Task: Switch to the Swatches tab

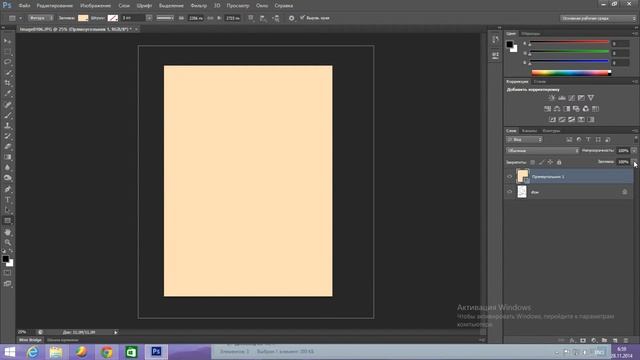Action: click(x=531, y=33)
